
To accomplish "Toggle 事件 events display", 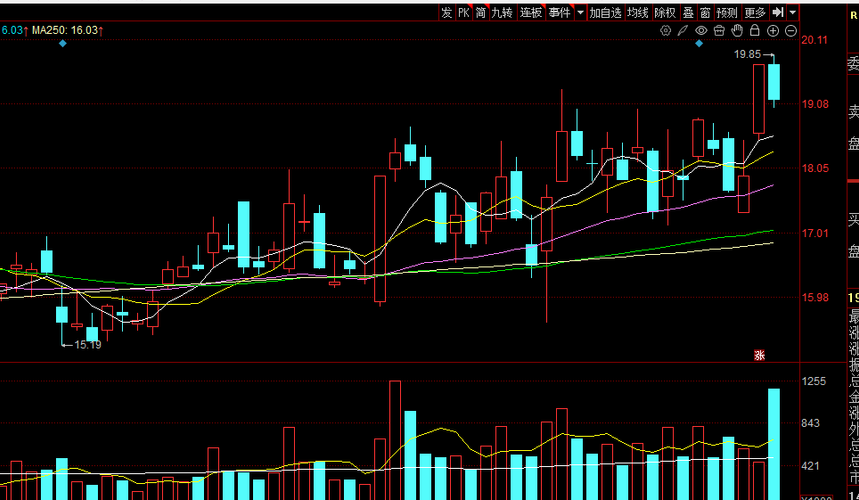I will pyautogui.click(x=560, y=13).
